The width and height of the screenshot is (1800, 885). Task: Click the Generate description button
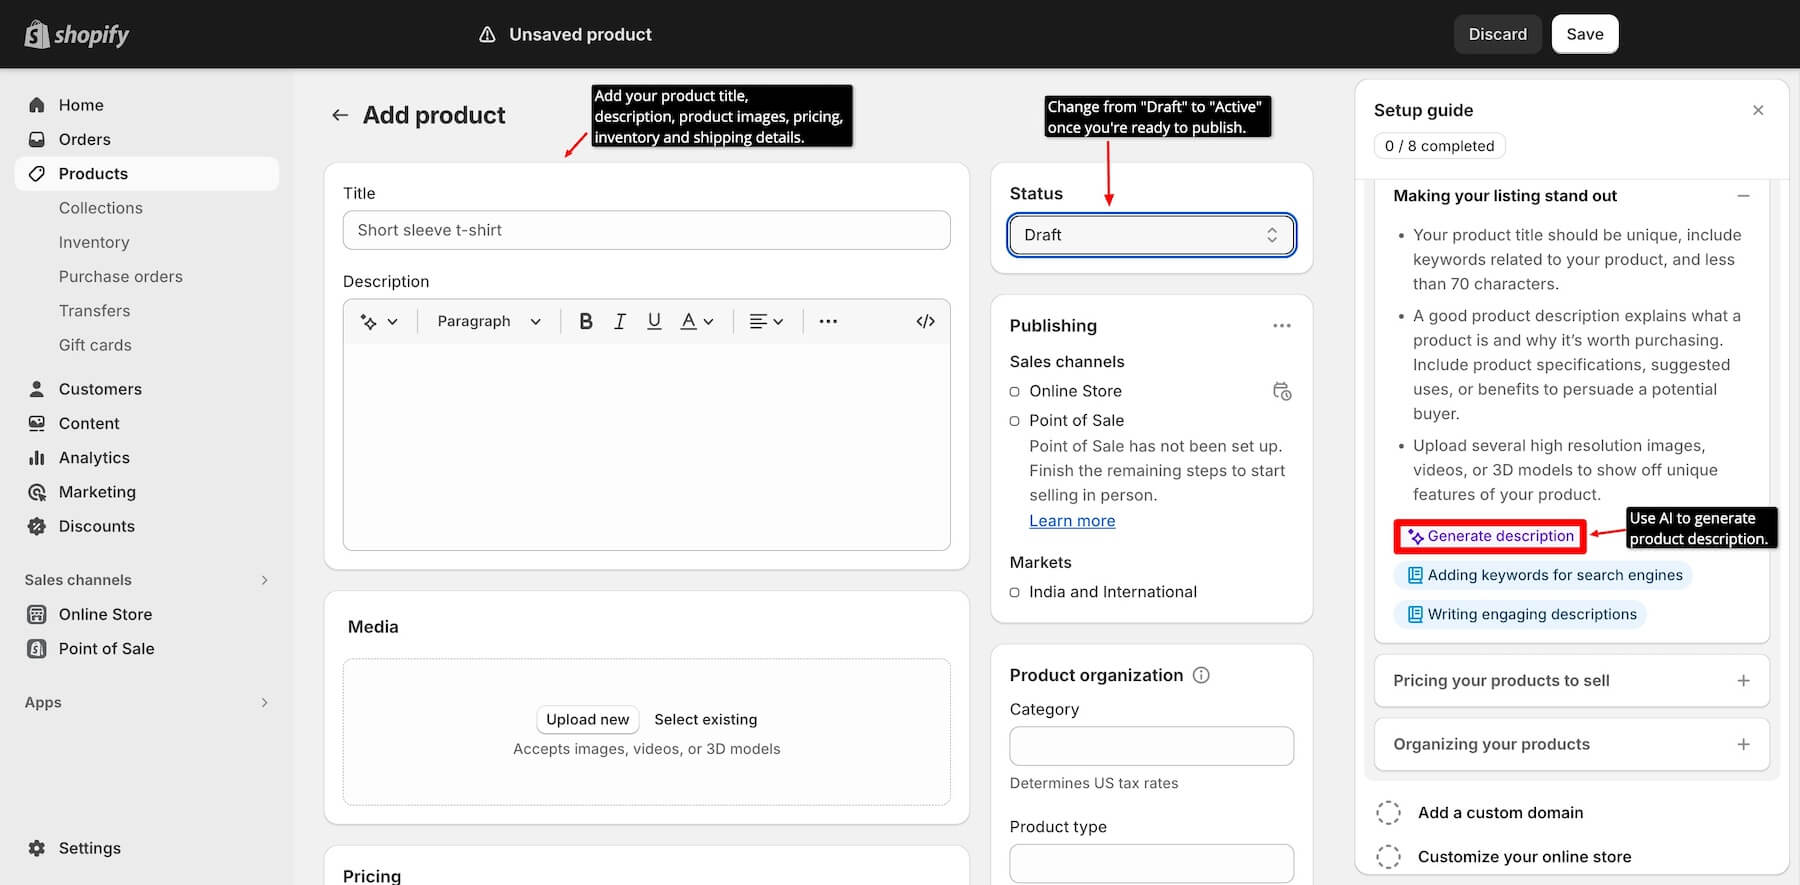1490,536
